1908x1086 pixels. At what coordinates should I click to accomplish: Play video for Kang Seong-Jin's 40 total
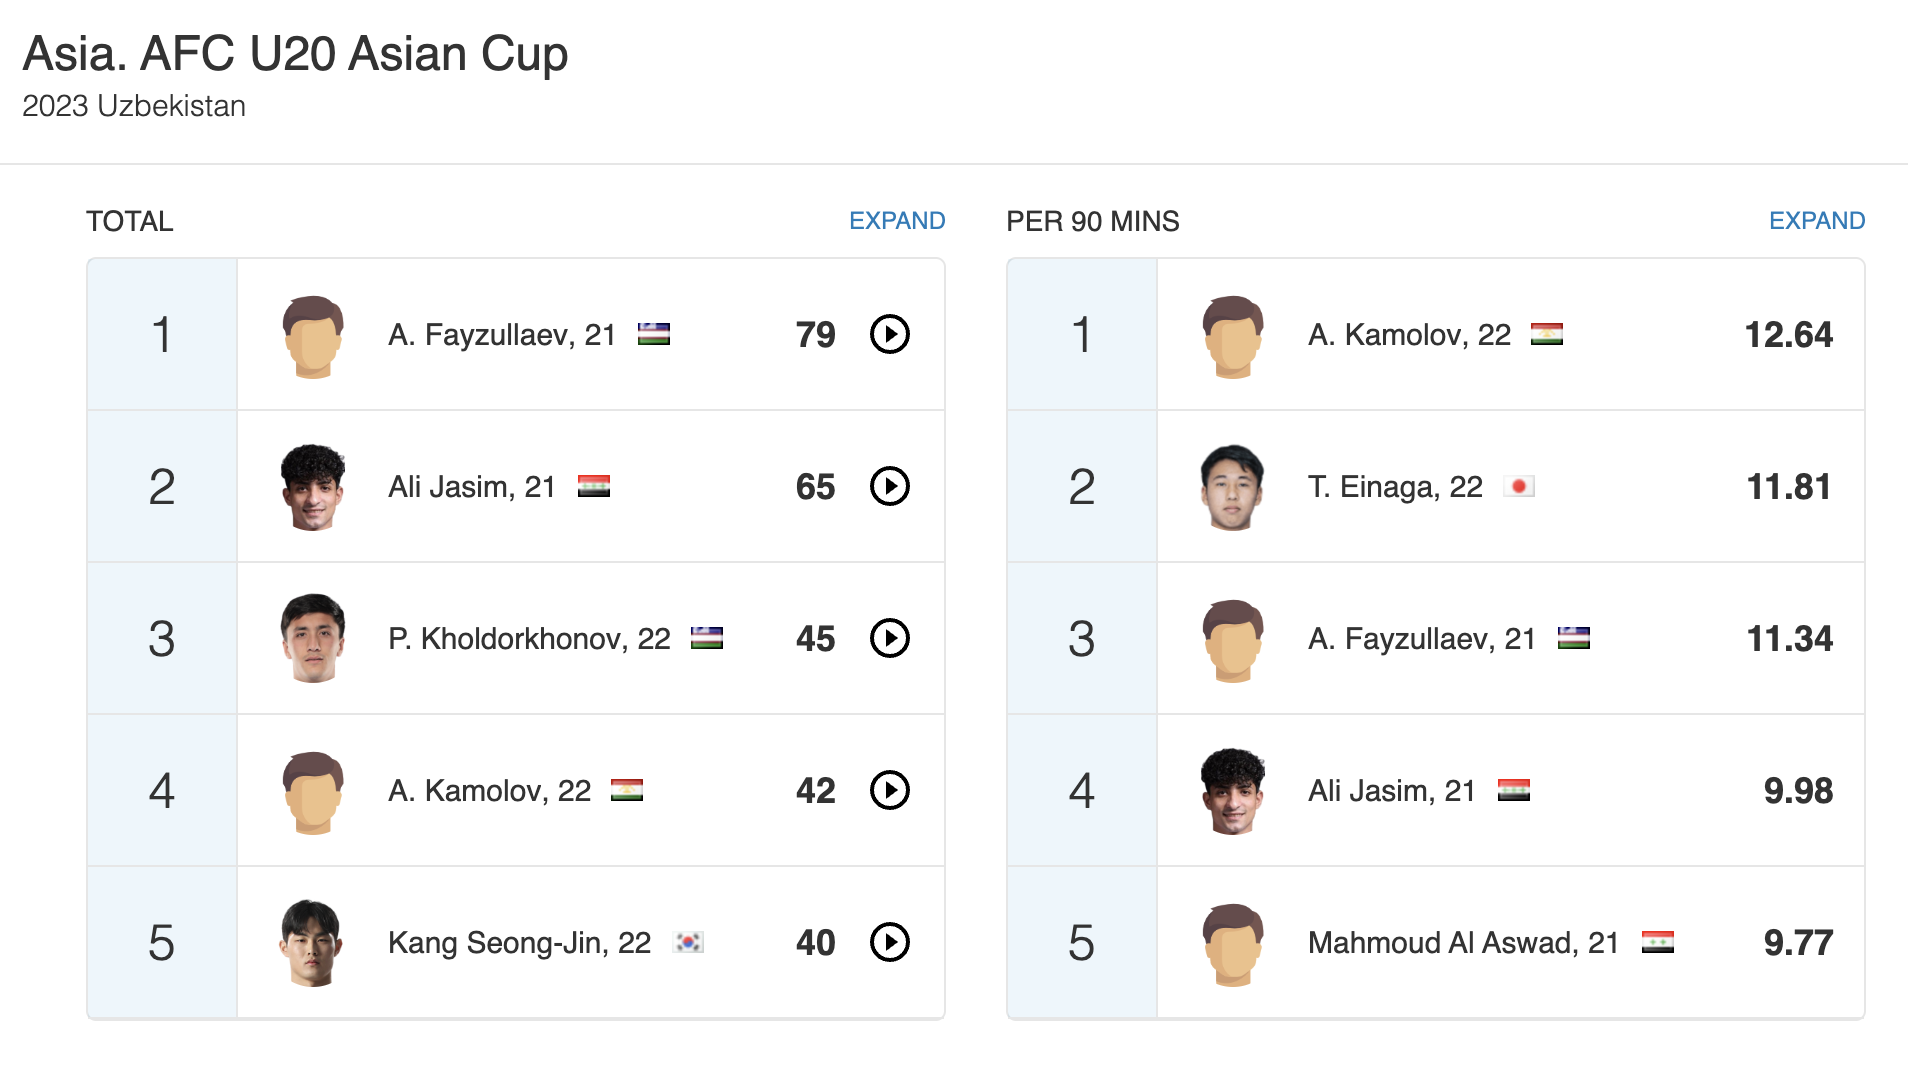[889, 942]
